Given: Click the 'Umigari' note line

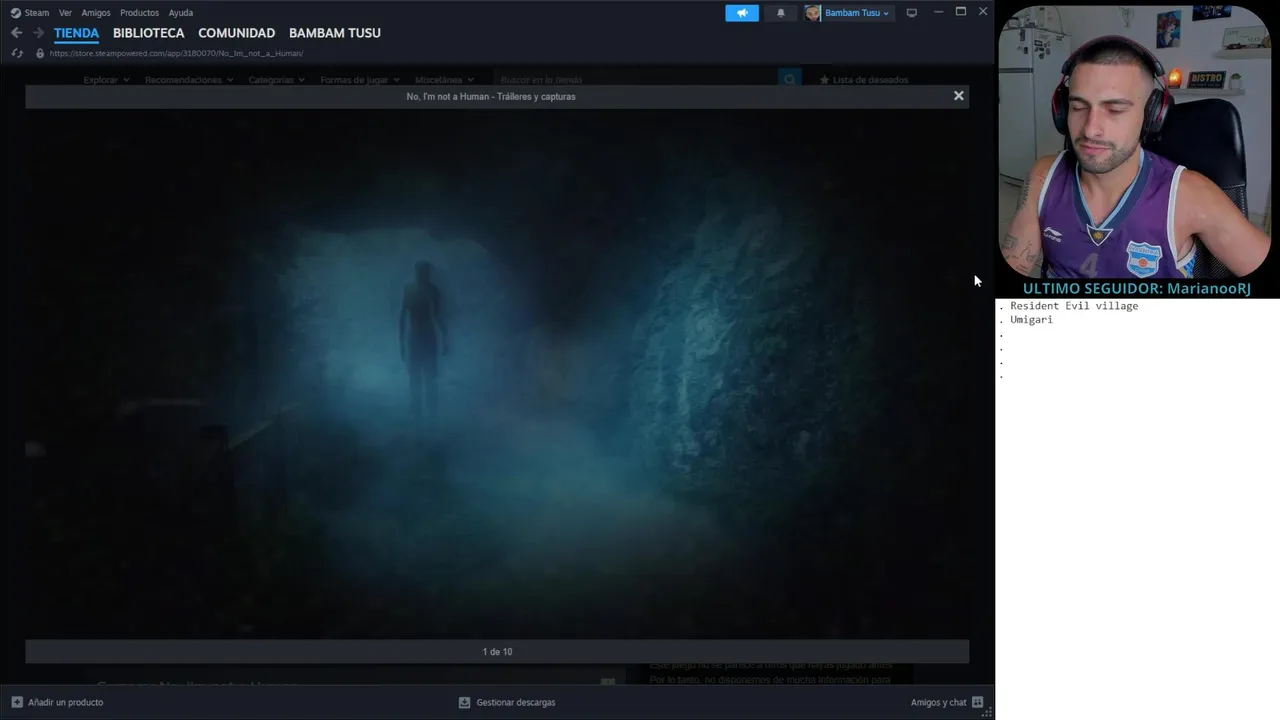Looking at the screenshot, I should tap(1031, 320).
